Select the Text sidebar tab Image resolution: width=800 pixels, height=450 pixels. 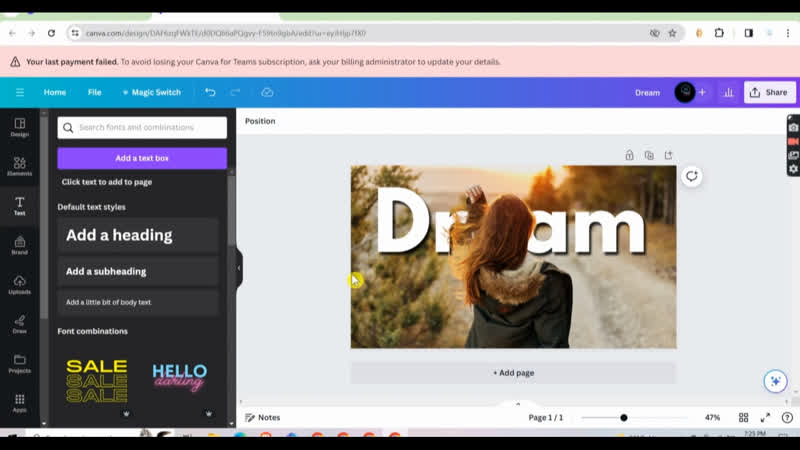(x=19, y=206)
